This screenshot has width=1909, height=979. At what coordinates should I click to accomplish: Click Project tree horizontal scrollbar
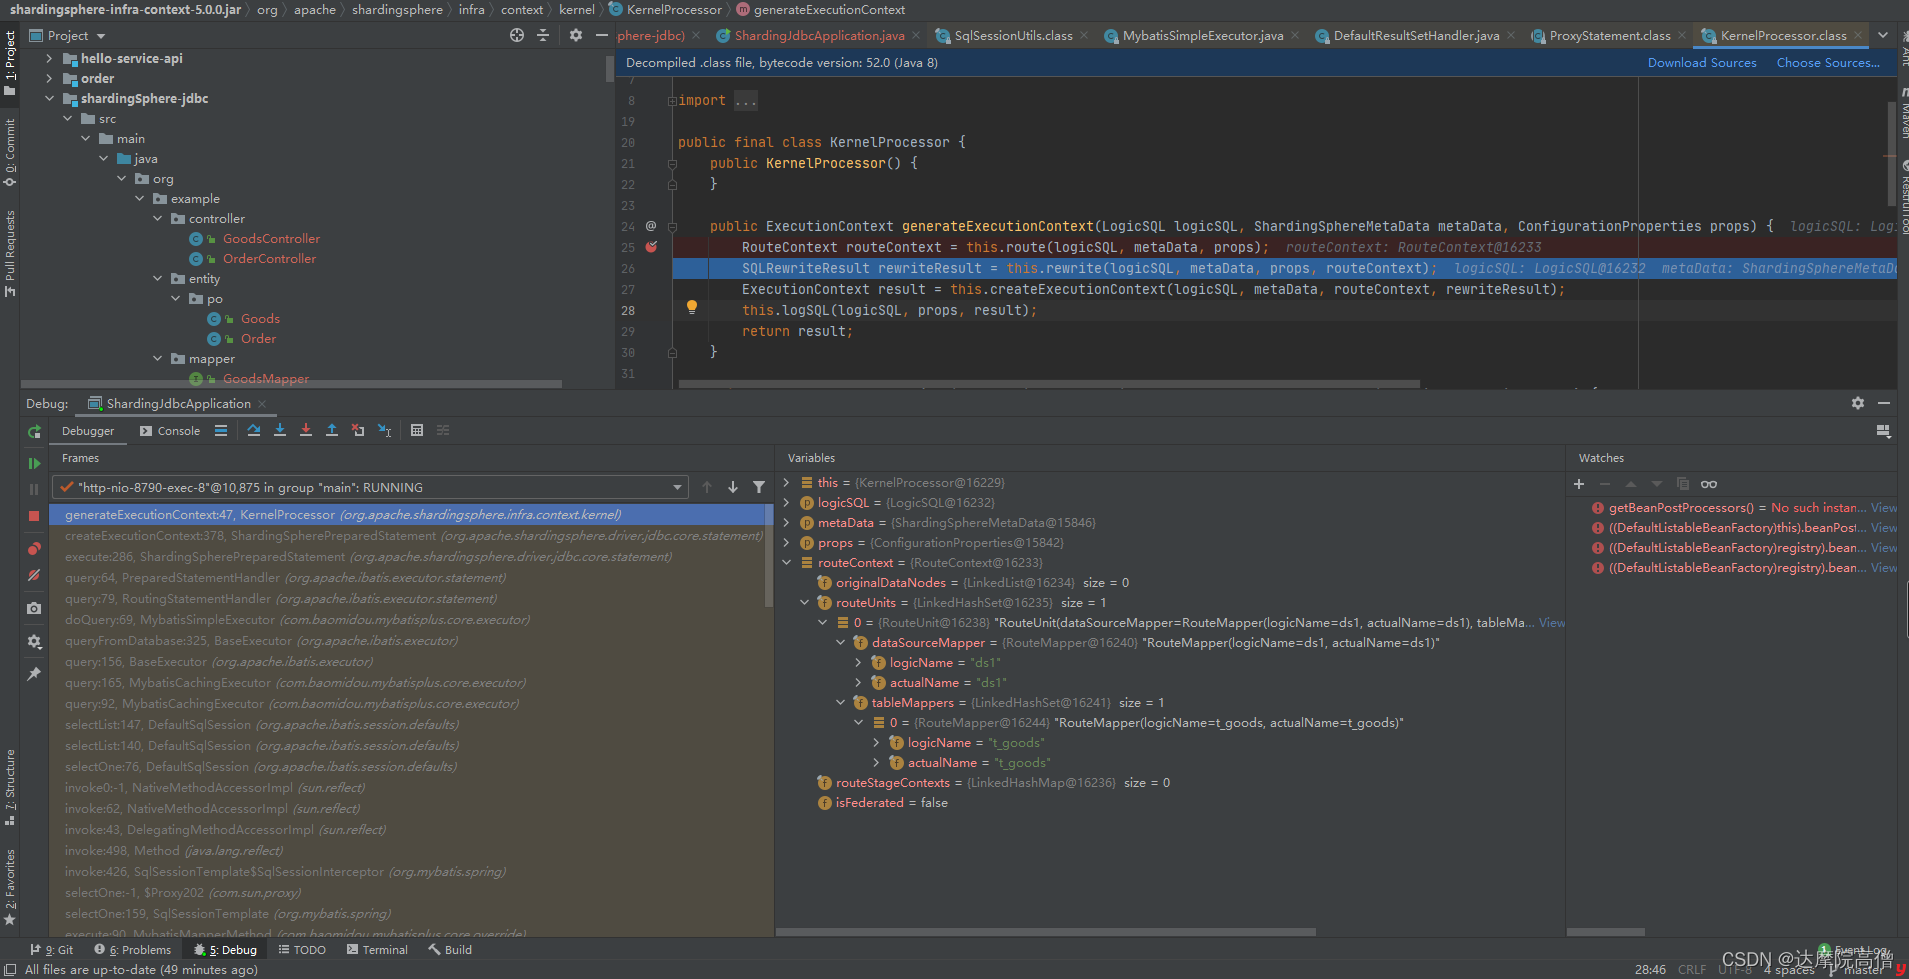[x=291, y=384]
